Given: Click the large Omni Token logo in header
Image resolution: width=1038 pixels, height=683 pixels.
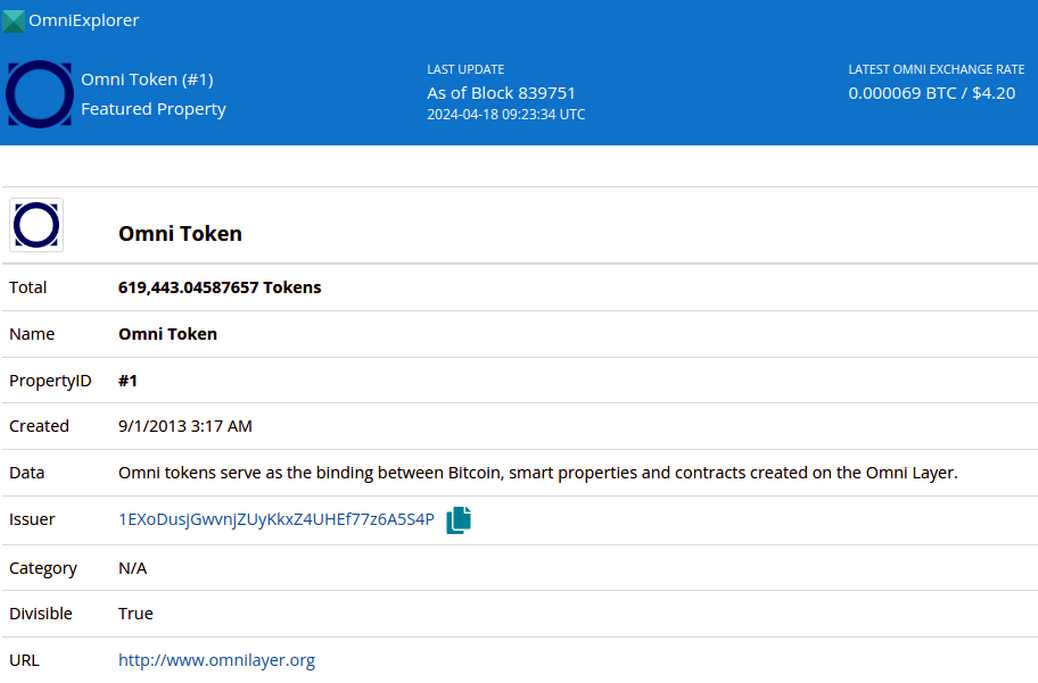Looking at the screenshot, I should [x=40, y=94].
